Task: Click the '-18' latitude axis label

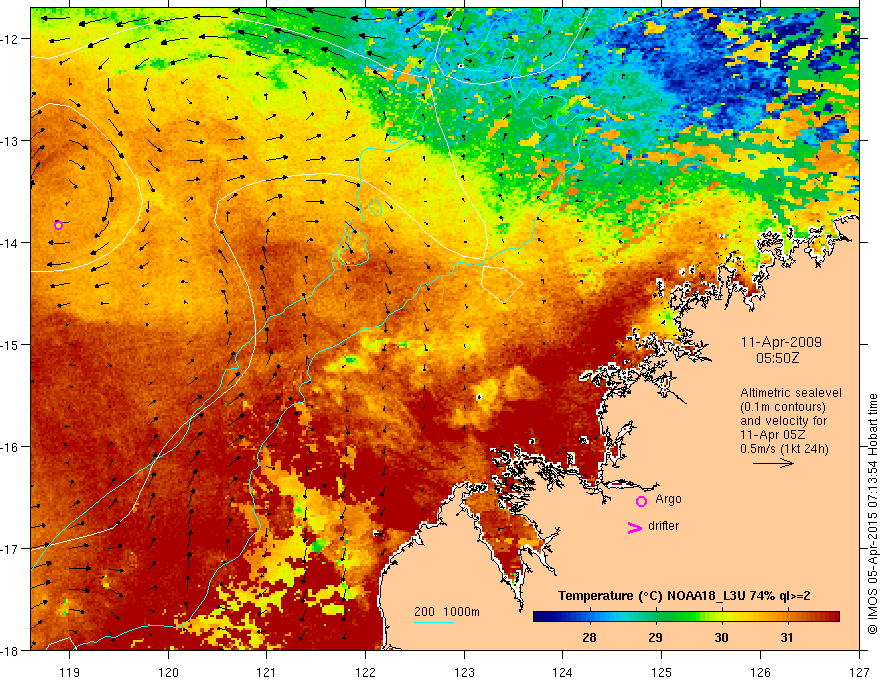Action: pos(11,650)
